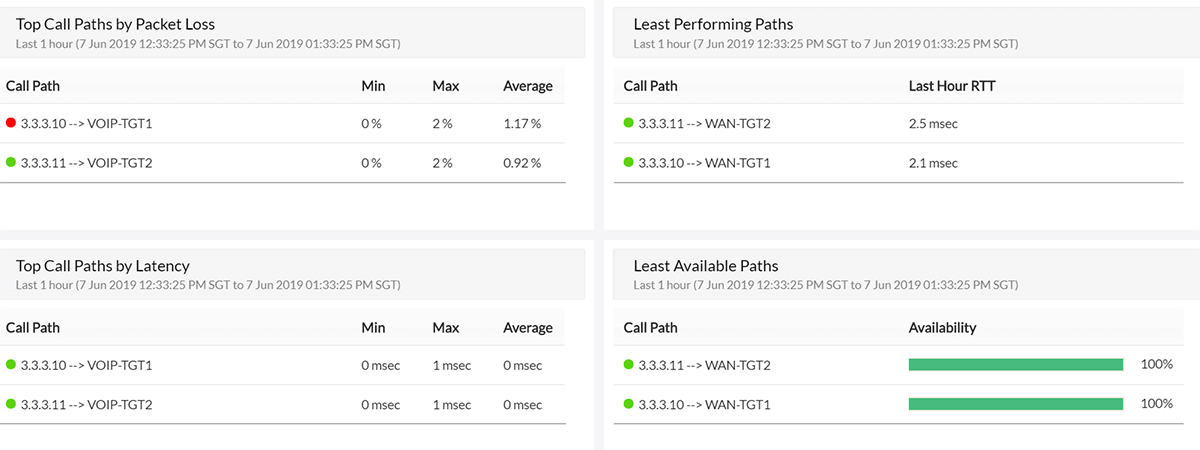This screenshot has height=450, width=1200.
Task: Sort Latency table by Average column
Action: [x=527, y=328]
